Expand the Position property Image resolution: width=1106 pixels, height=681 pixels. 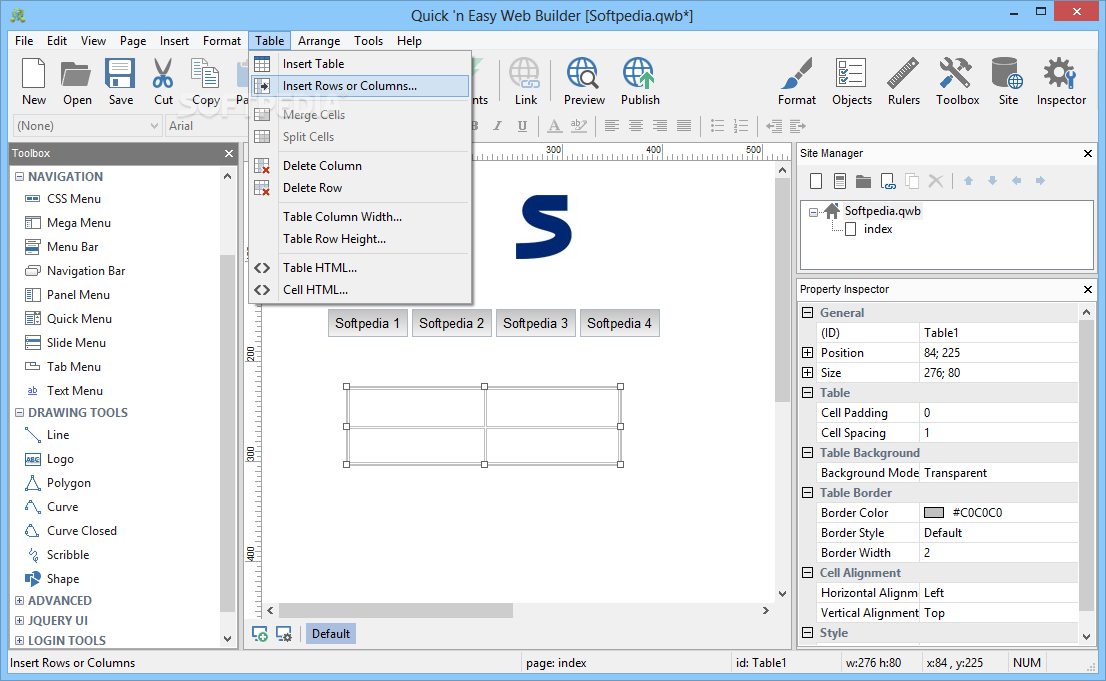pos(808,352)
